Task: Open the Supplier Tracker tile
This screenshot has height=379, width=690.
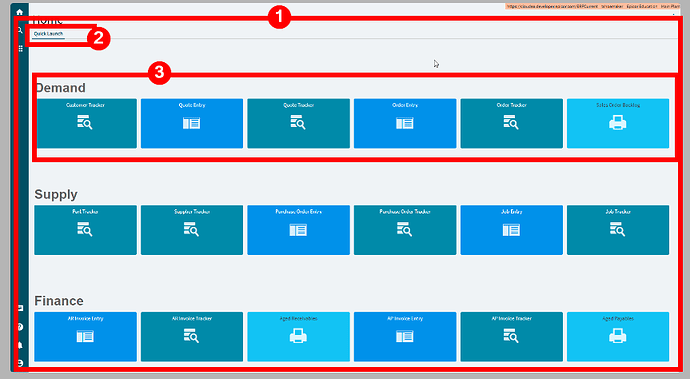Action: (x=192, y=230)
